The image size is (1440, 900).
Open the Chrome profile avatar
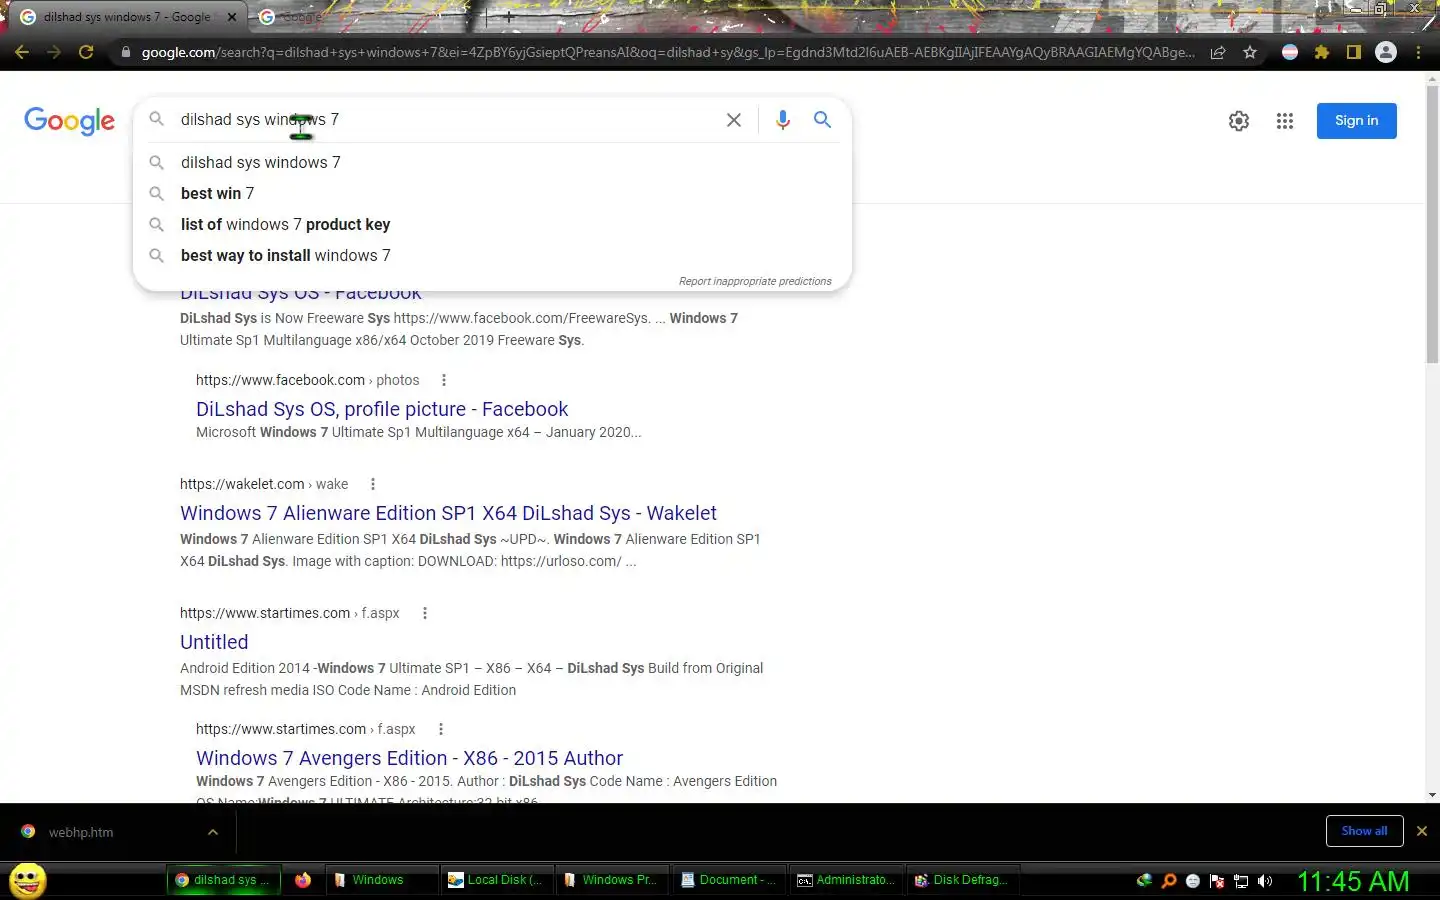[x=1386, y=52]
